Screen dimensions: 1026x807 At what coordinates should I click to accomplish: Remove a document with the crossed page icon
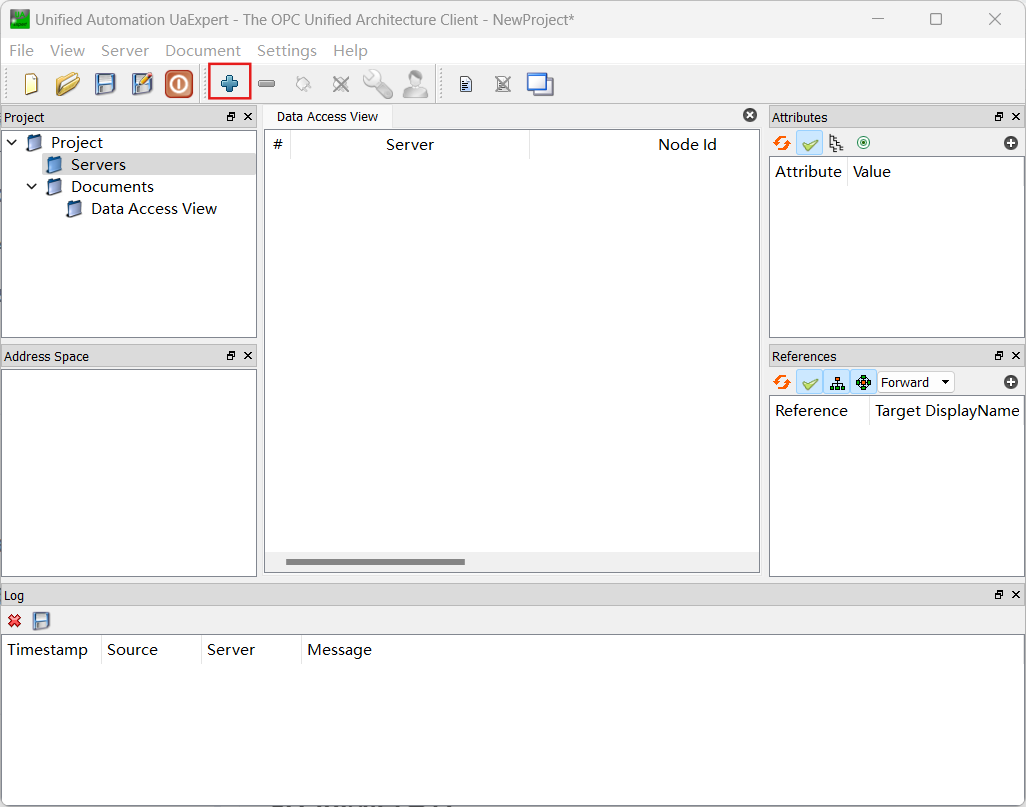pyautogui.click(x=503, y=84)
